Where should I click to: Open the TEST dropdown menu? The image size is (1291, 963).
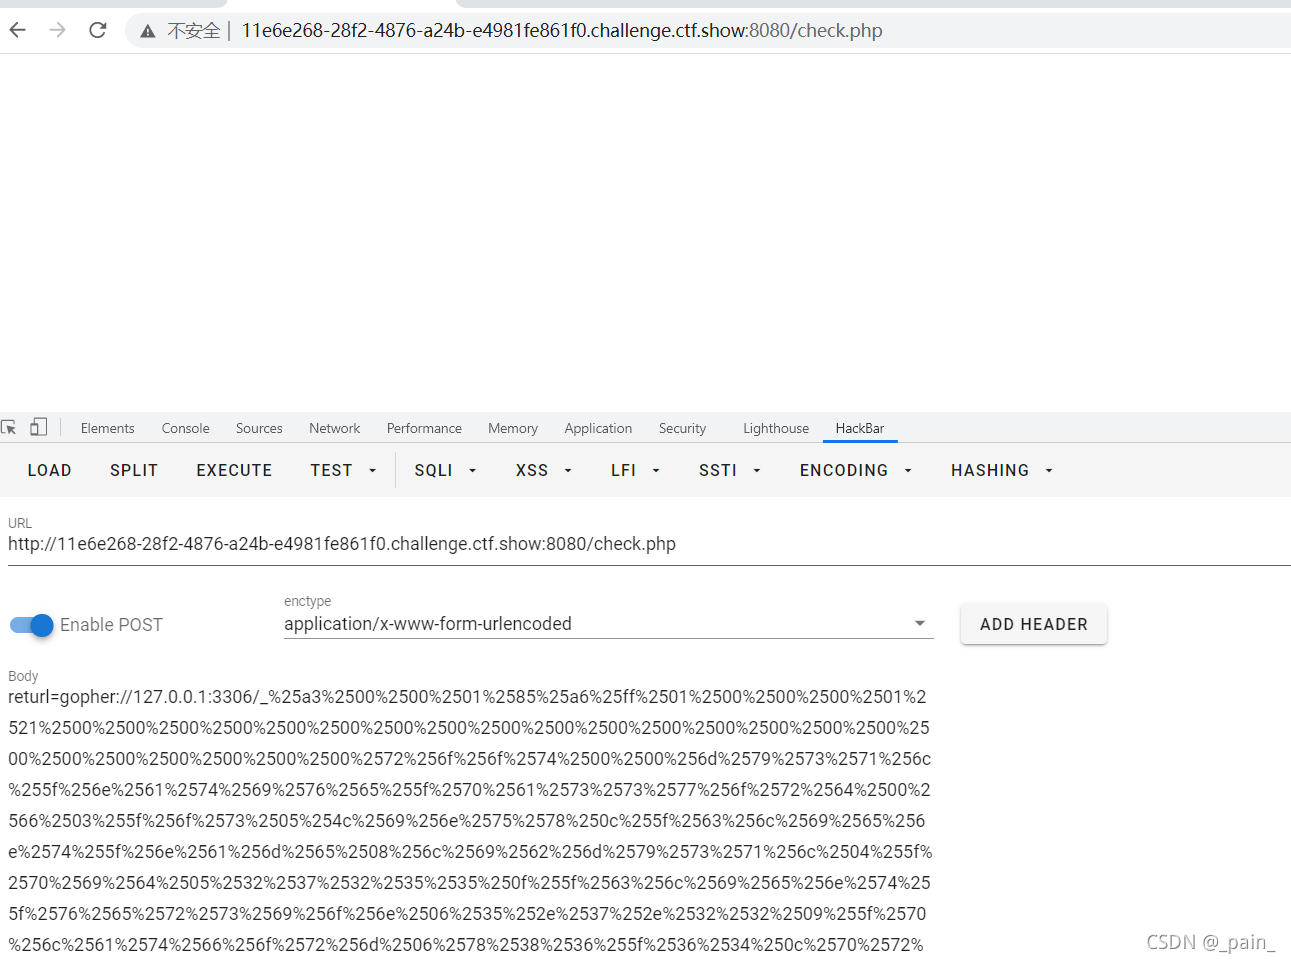[x=343, y=470]
